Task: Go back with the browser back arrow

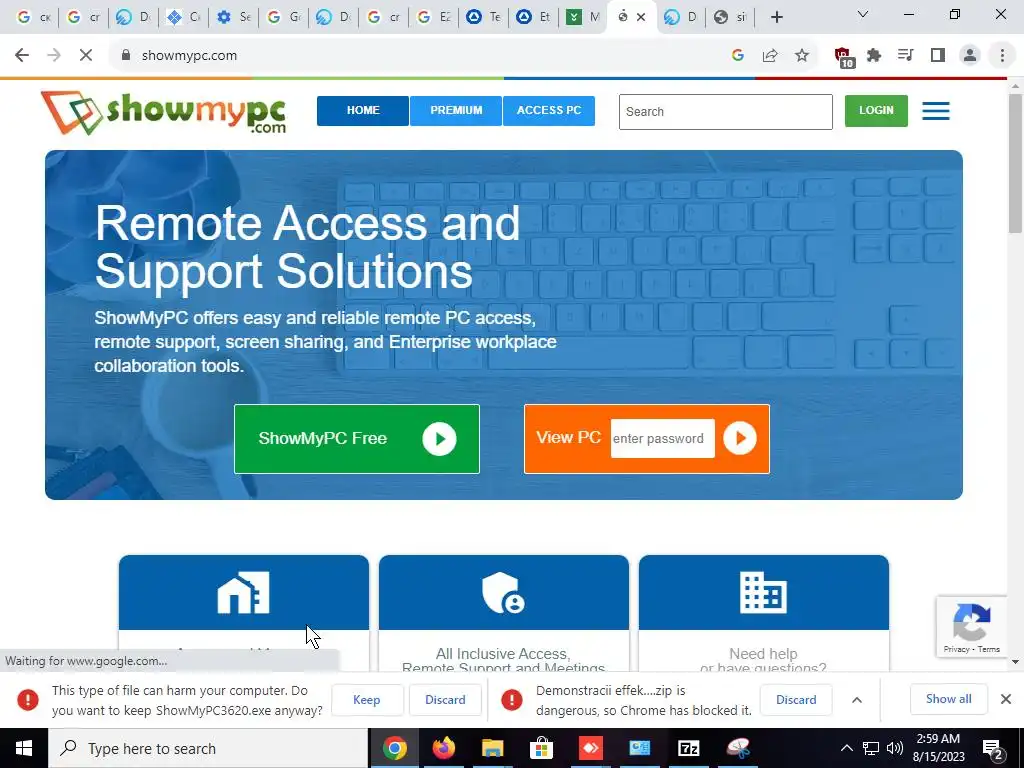Action: pos(22,56)
